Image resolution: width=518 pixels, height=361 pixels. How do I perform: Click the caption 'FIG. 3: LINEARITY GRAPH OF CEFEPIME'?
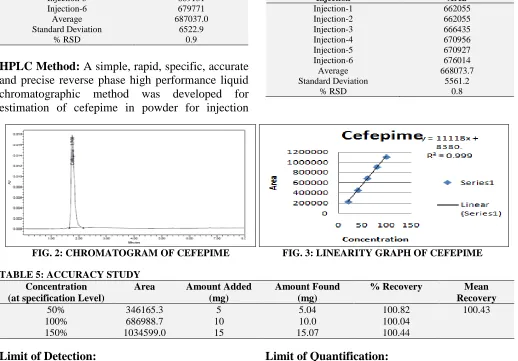click(382, 253)
